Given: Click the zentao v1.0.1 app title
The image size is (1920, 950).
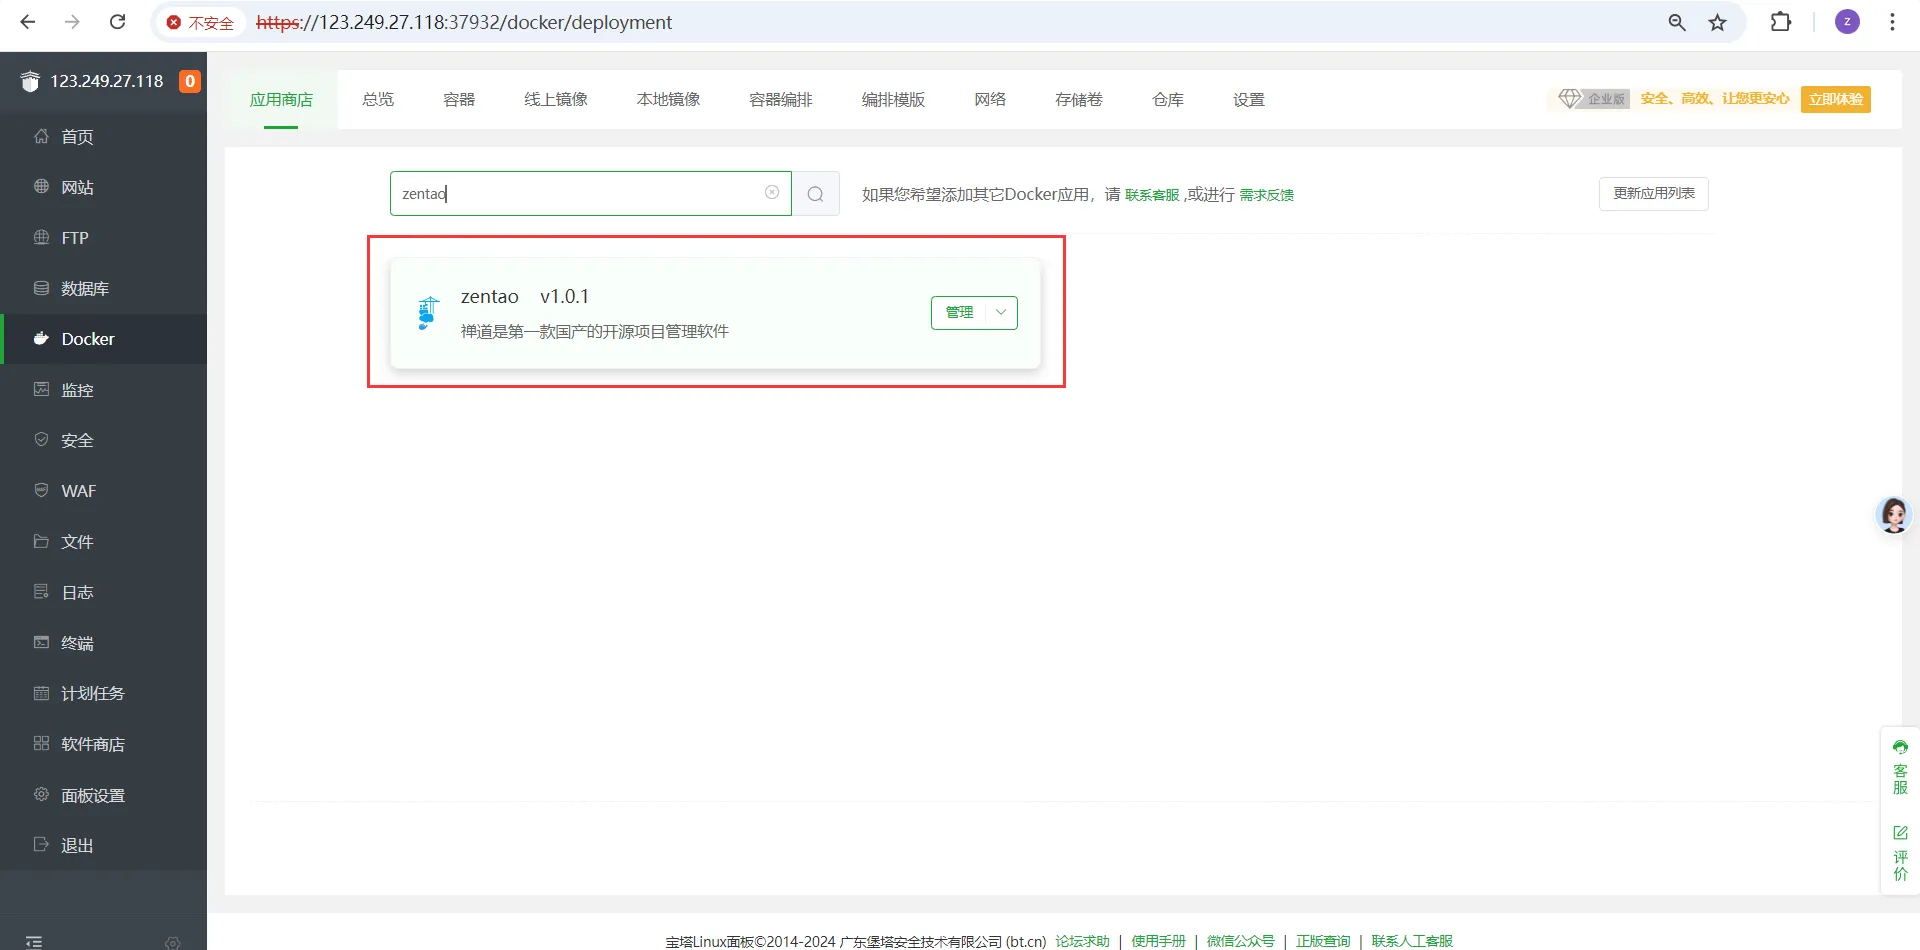Looking at the screenshot, I should coord(525,296).
